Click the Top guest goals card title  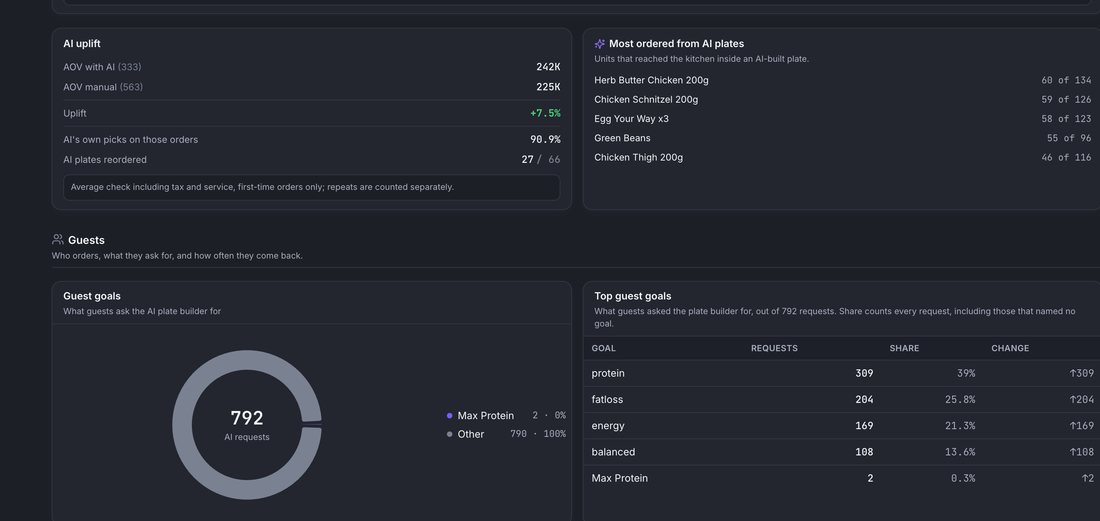633,296
